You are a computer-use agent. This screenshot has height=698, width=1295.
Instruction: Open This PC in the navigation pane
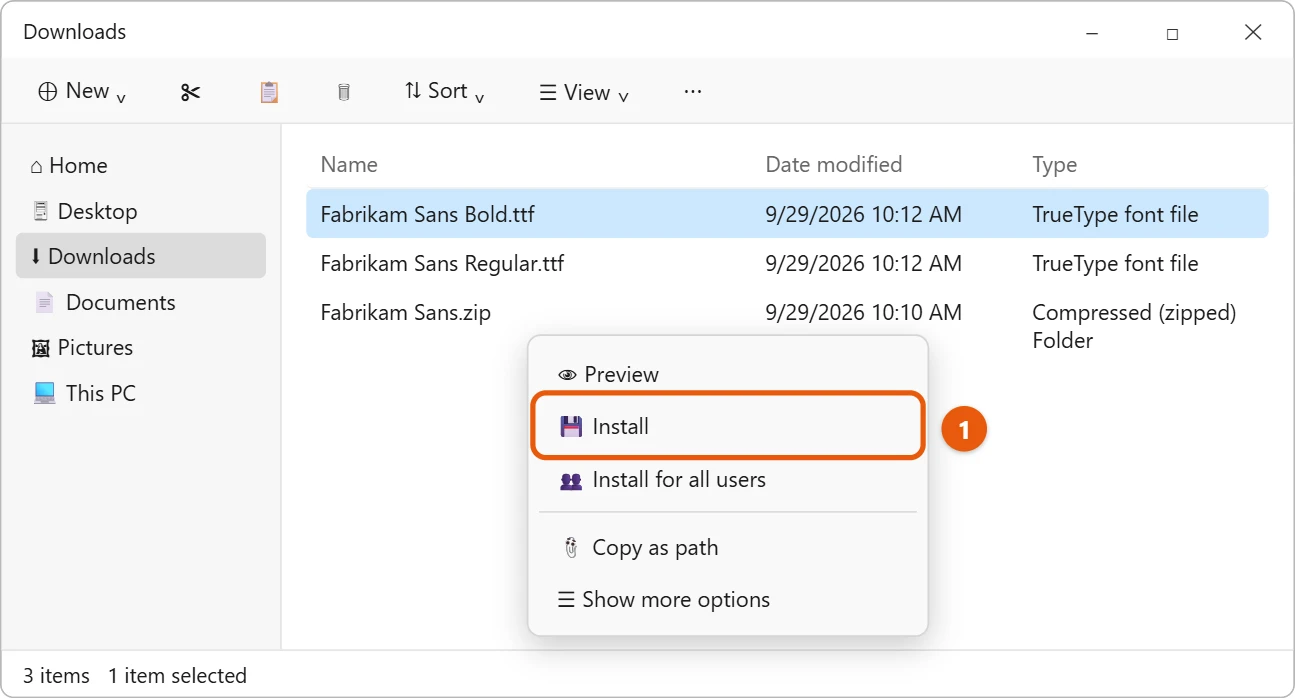(x=141, y=393)
